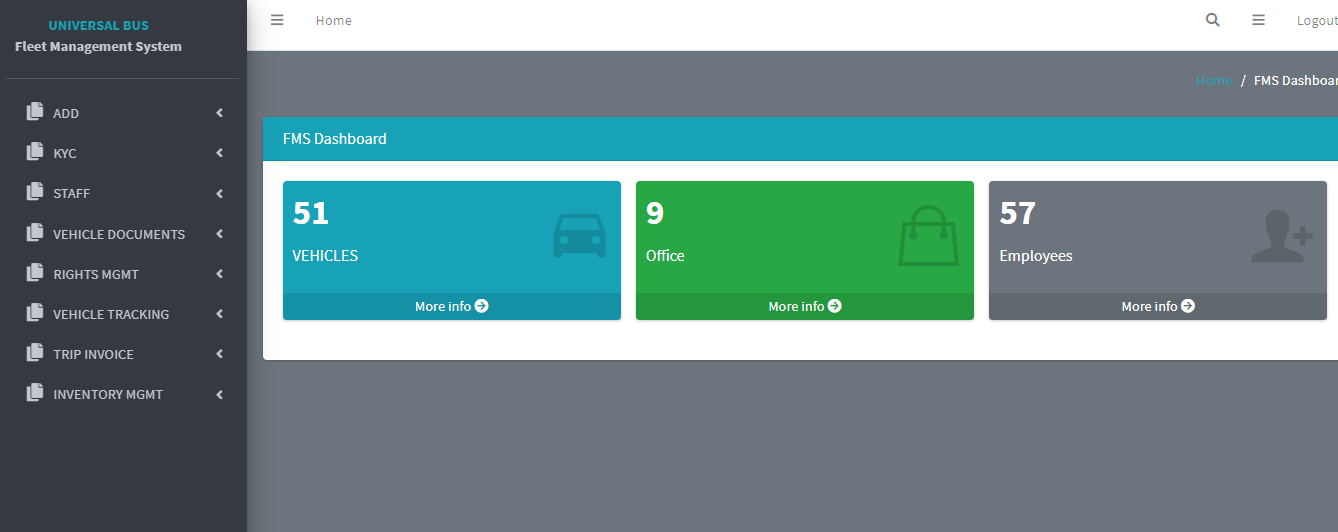This screenshot has height=532, width=1338.
Task: Expand the VEHICLE DOCUMENTS chevron
Action: pos(219,234)
